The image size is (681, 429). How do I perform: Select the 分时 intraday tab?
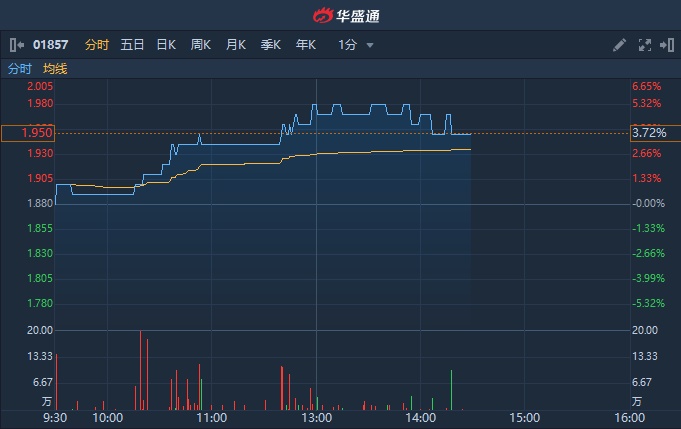97,45
